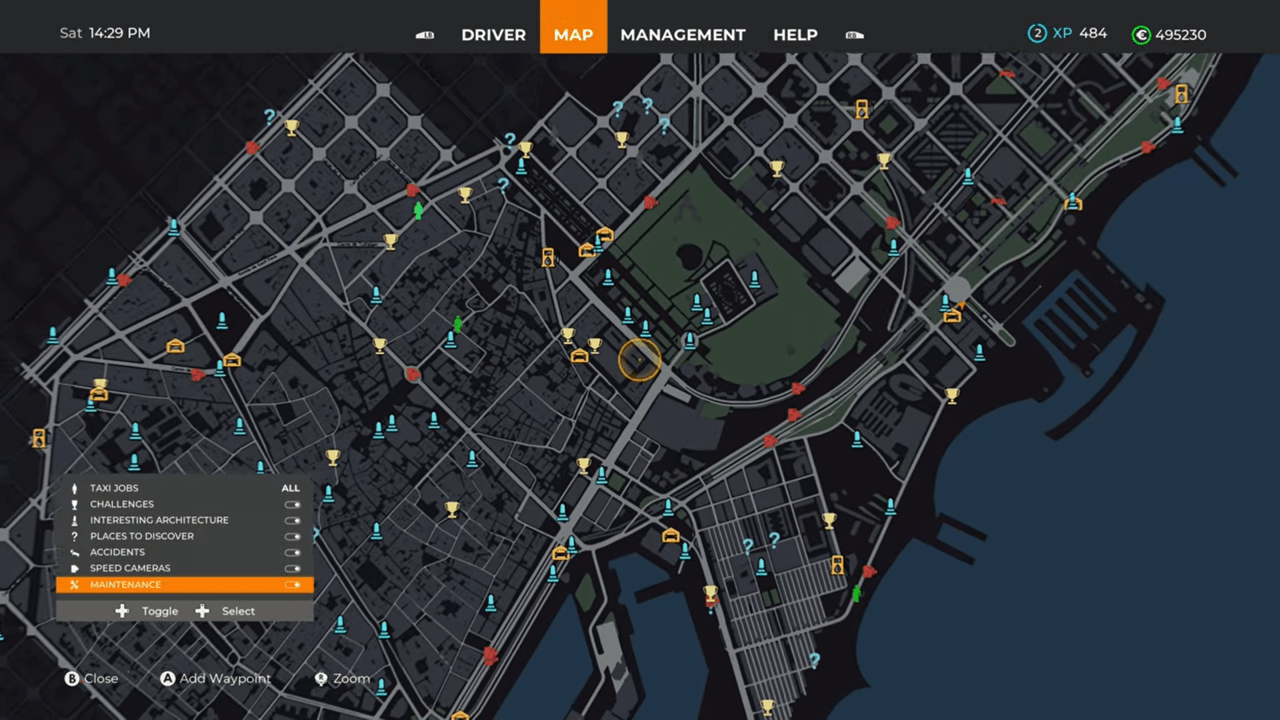Viewport: 1280px width, 720px height.
Task: Click the Zoom prompt
Action: 351,678
